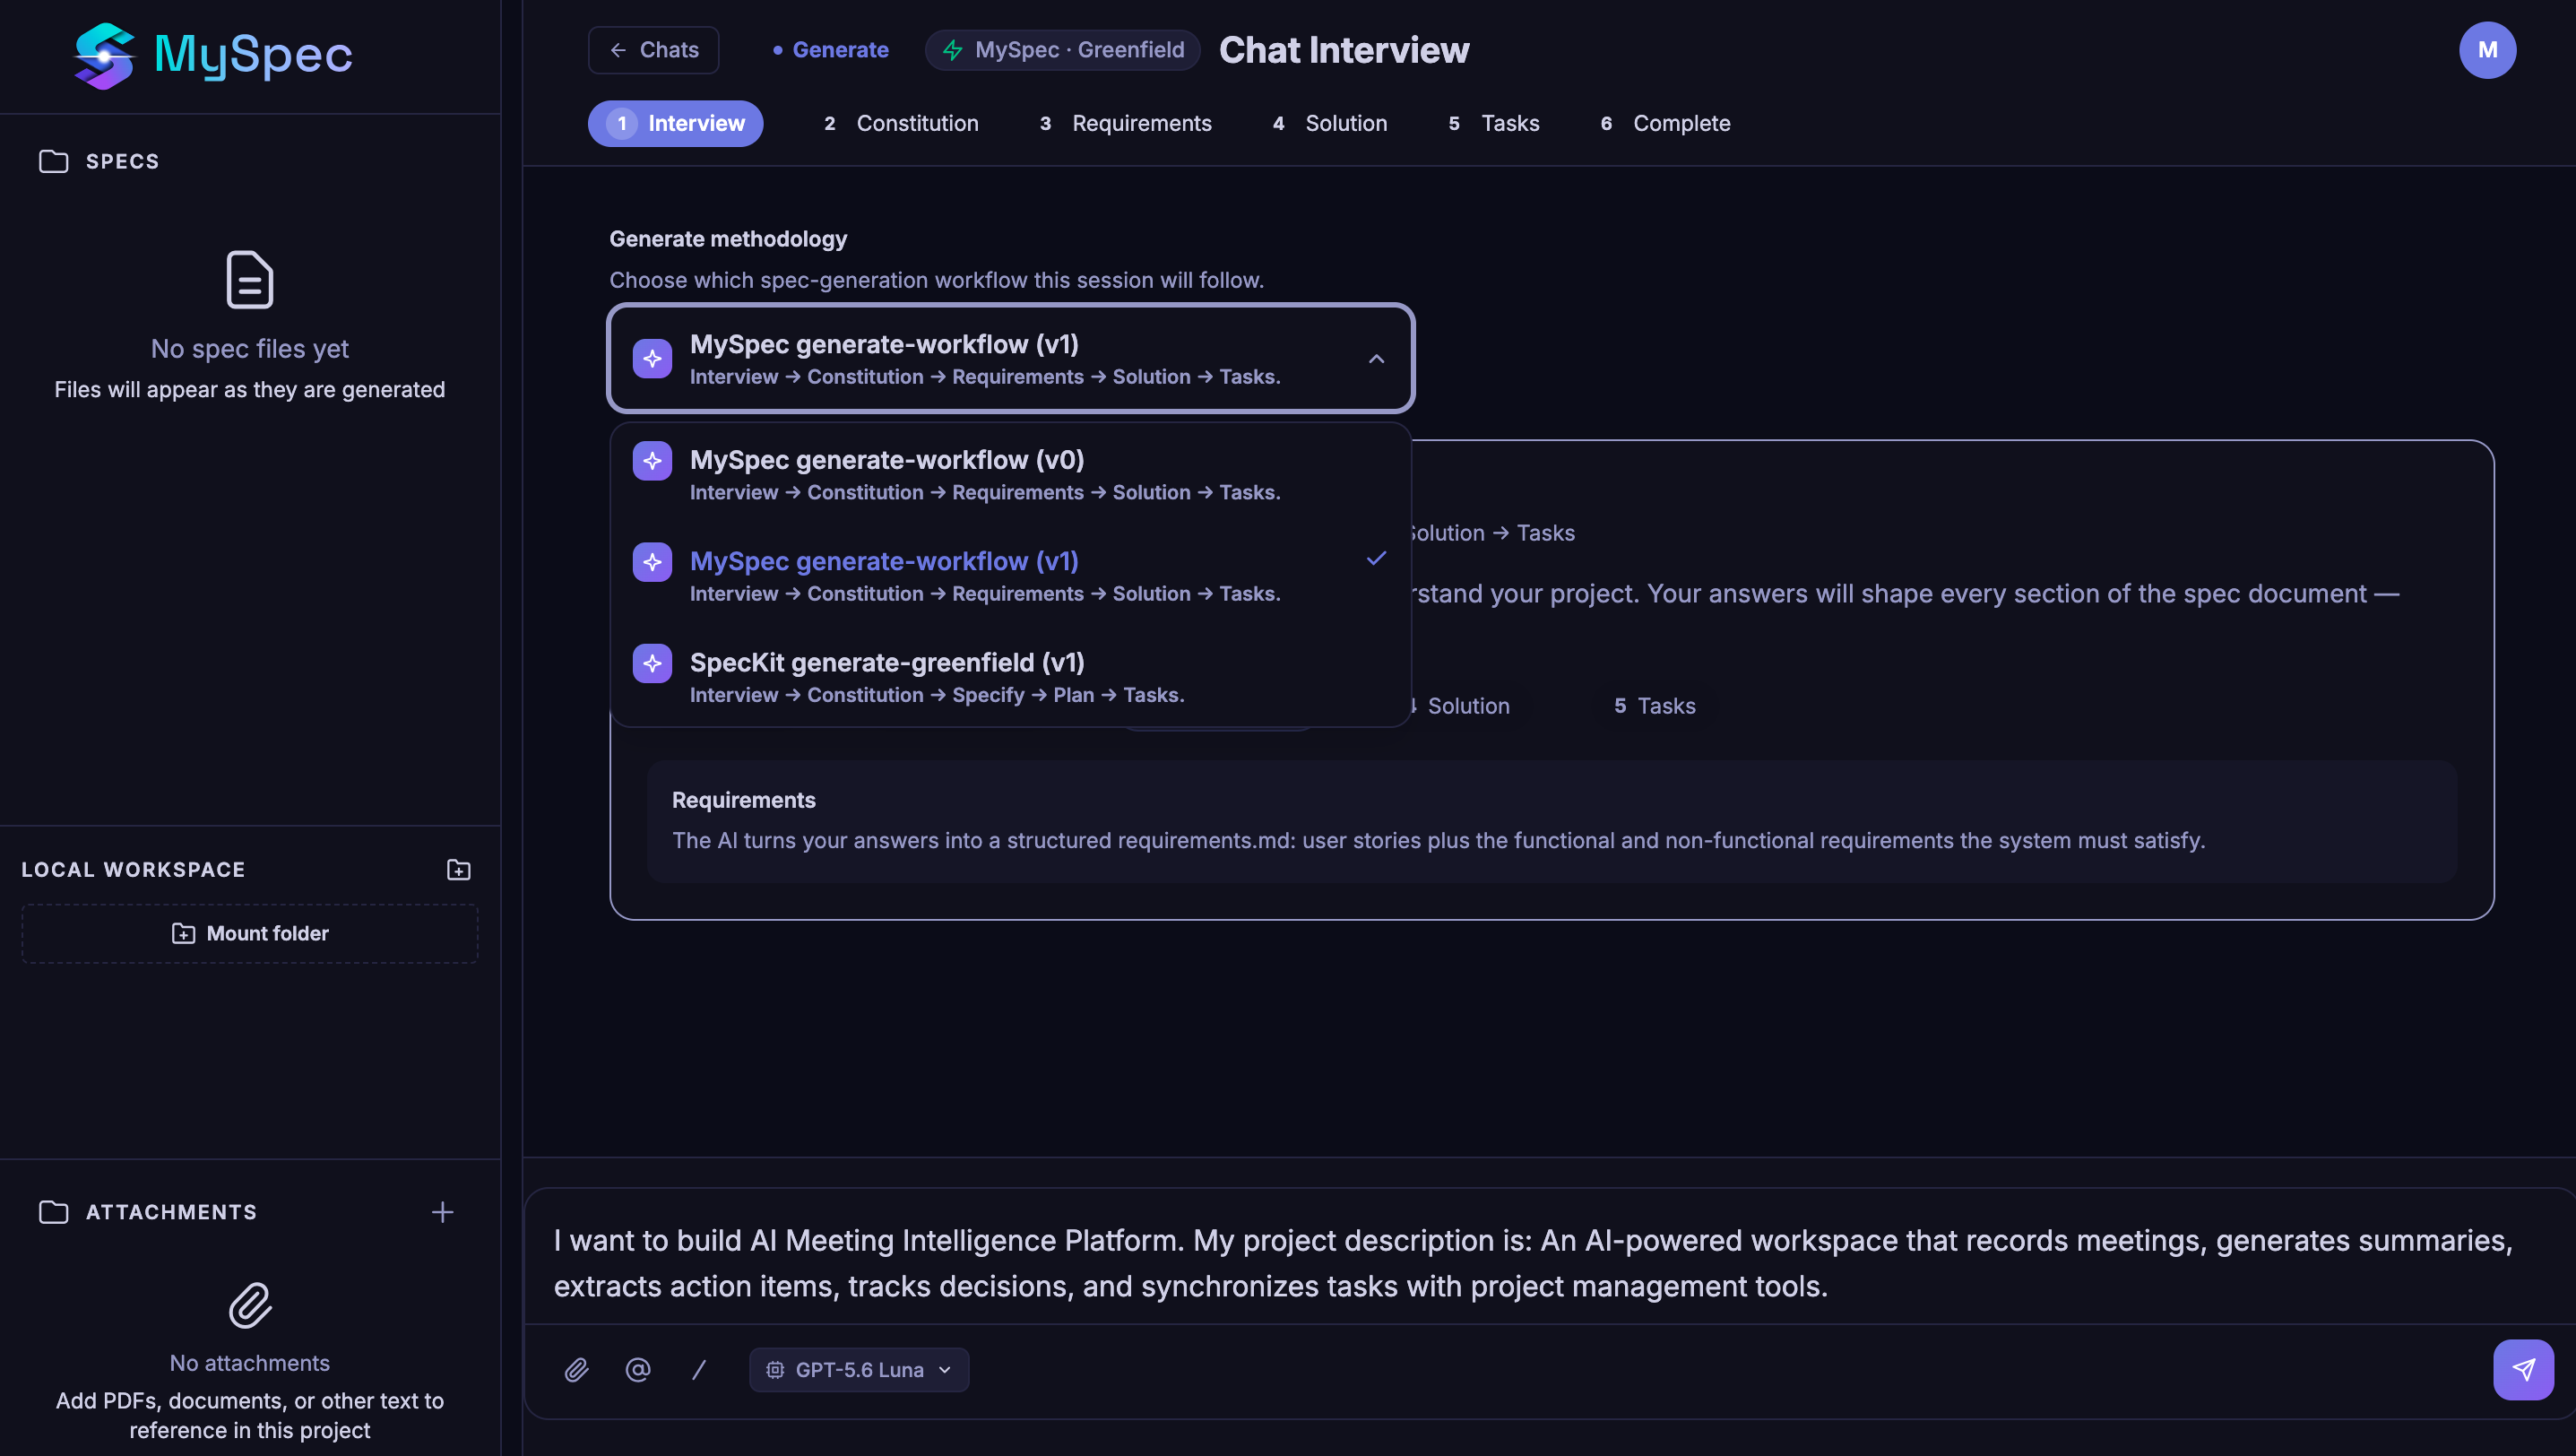Image resolution: width=2576 pixels, height=1456 pixels.
Task: Send the message with paper plane button
Action: click(2523, 1369)
